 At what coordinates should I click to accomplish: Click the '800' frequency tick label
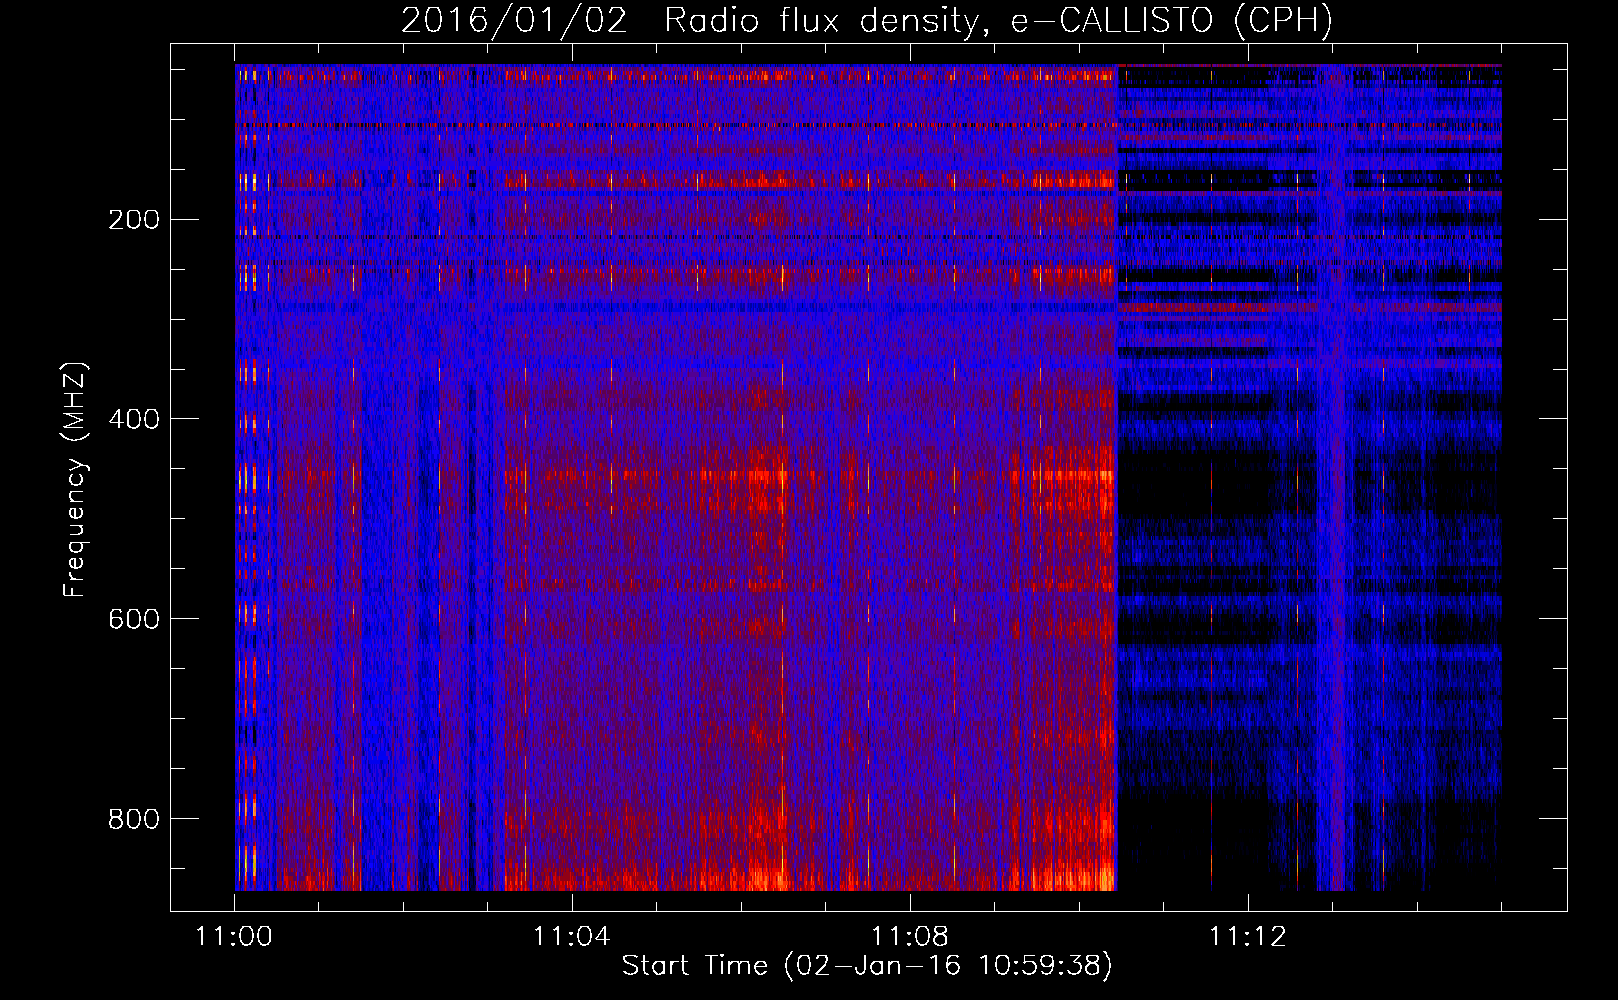point(134,819)
